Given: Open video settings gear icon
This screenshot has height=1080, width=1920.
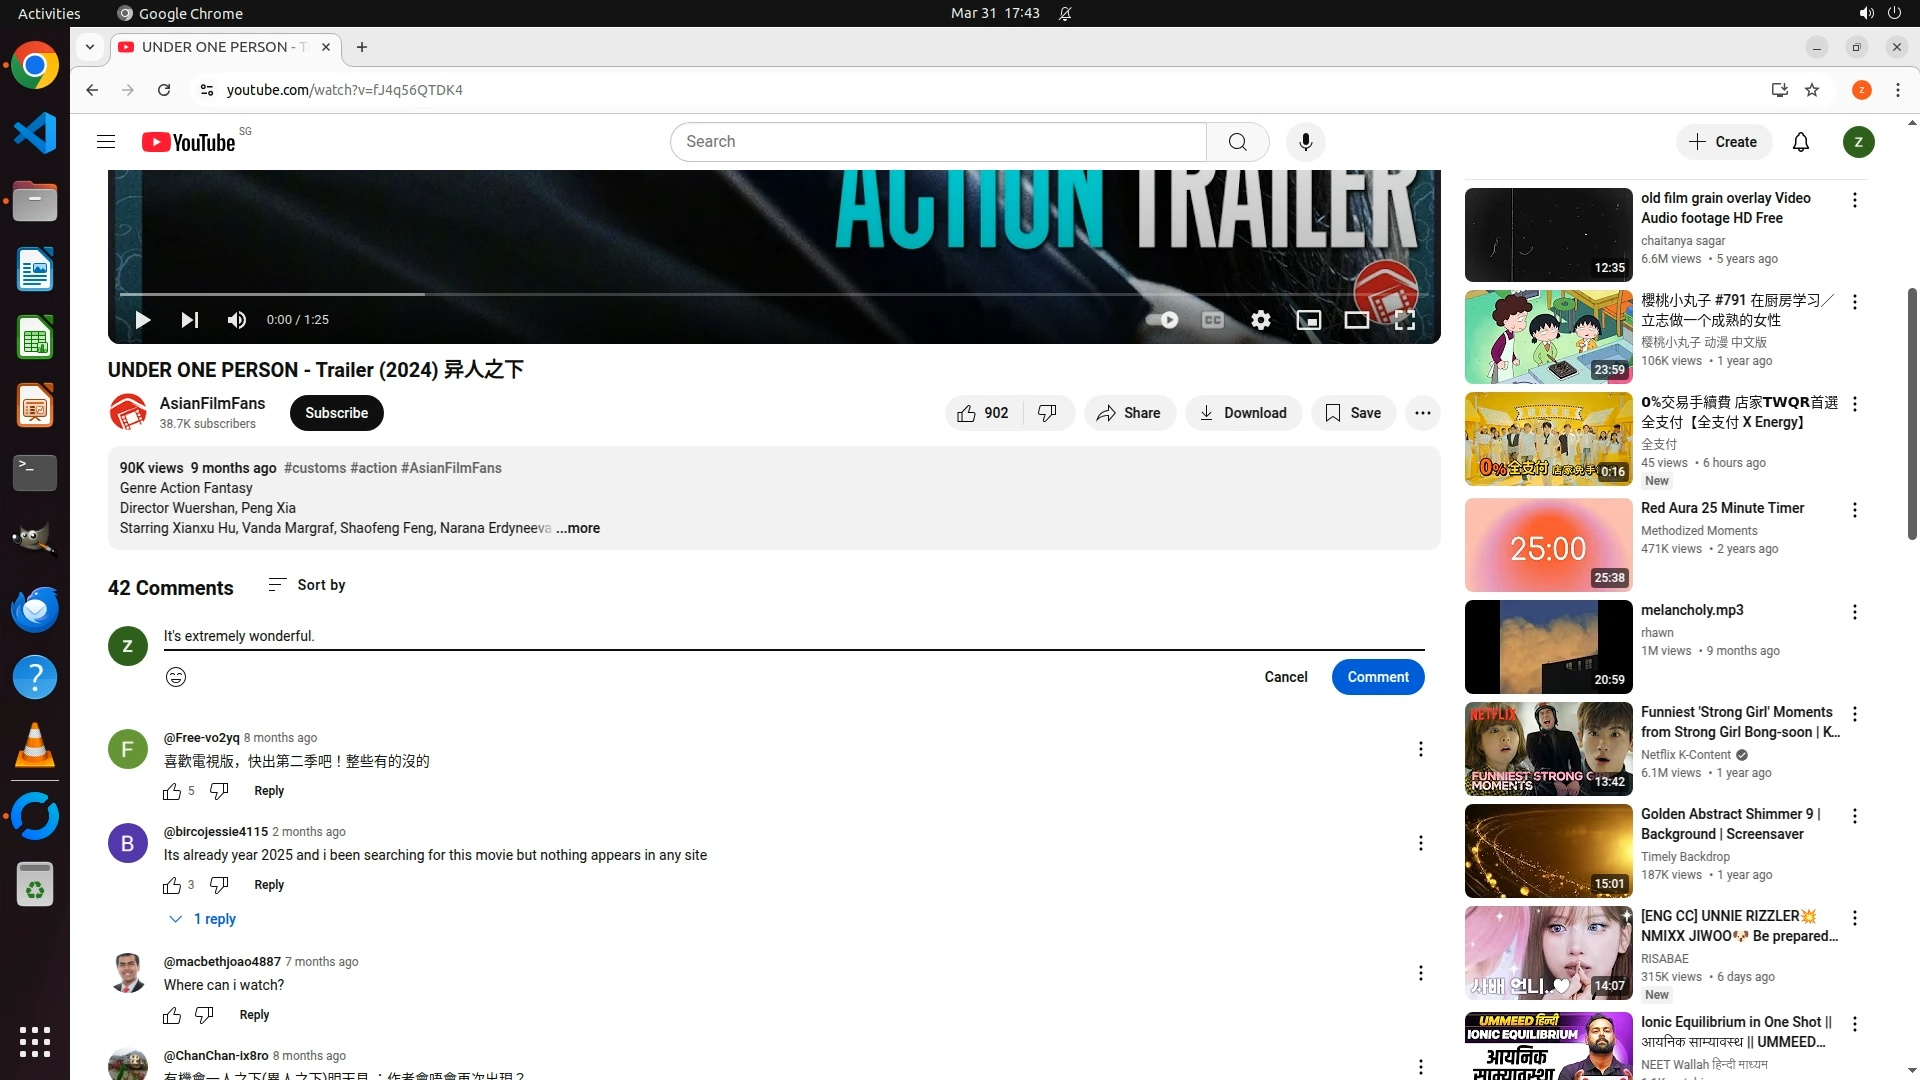Looking at the screenshot, I should point(1260,320).
